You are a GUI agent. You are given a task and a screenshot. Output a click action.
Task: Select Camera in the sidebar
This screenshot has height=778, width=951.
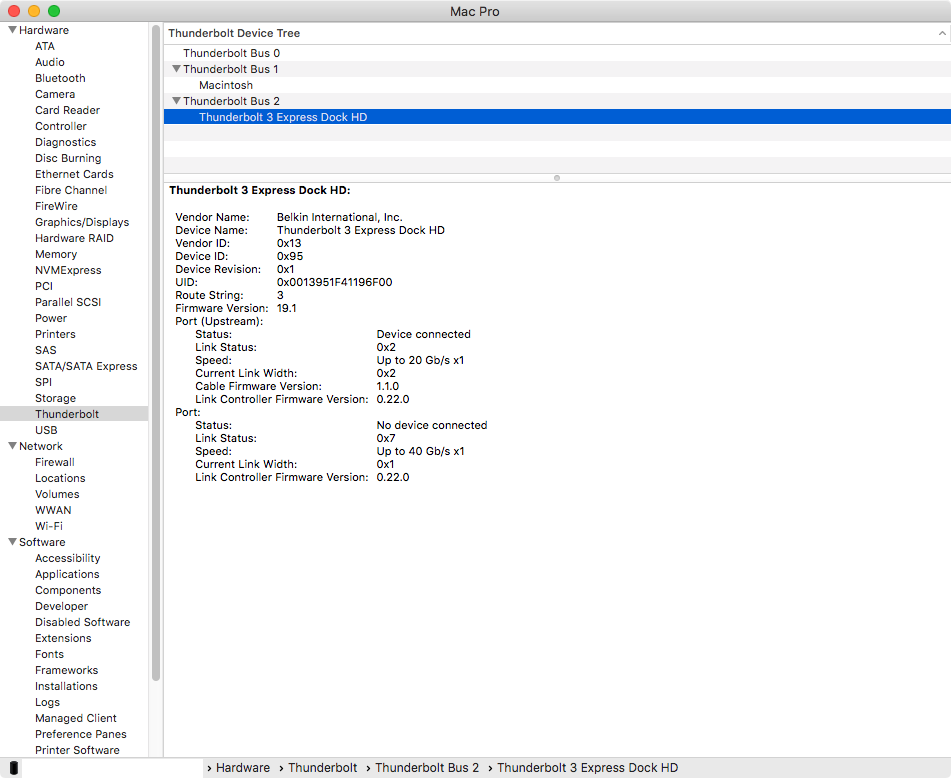click(x=55, y=94)
